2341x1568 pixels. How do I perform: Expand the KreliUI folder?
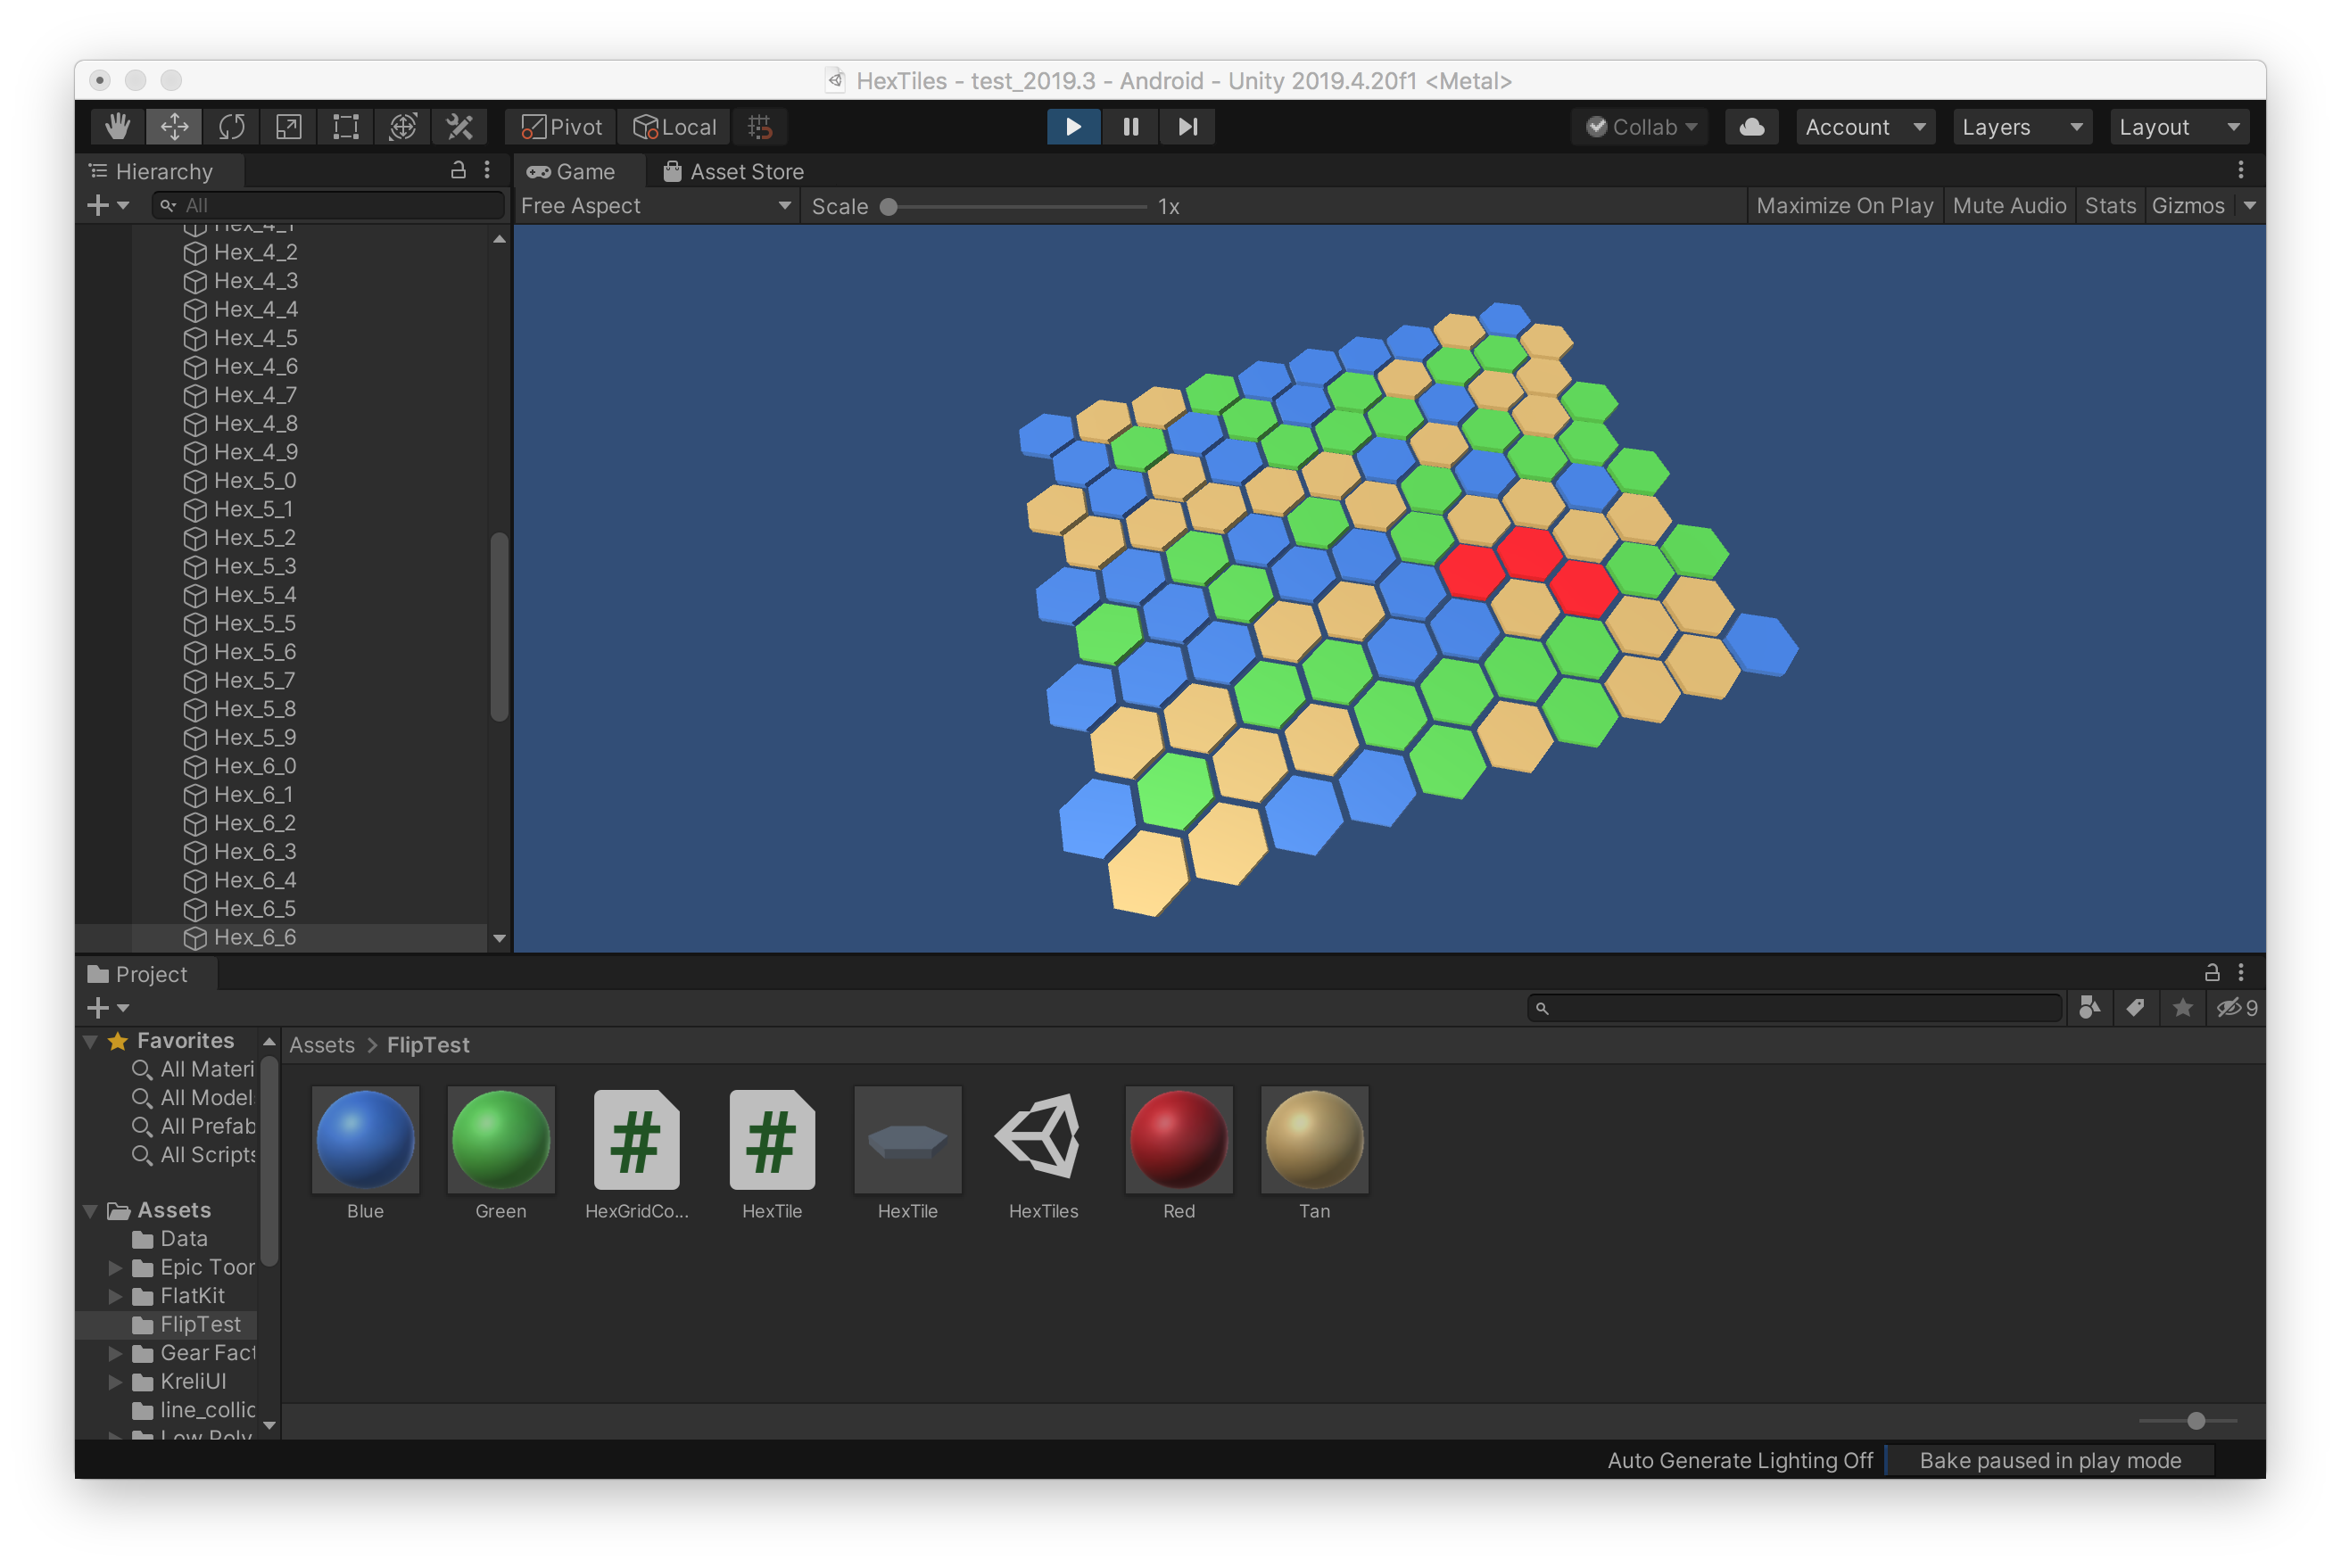[x=115, y=1382]
